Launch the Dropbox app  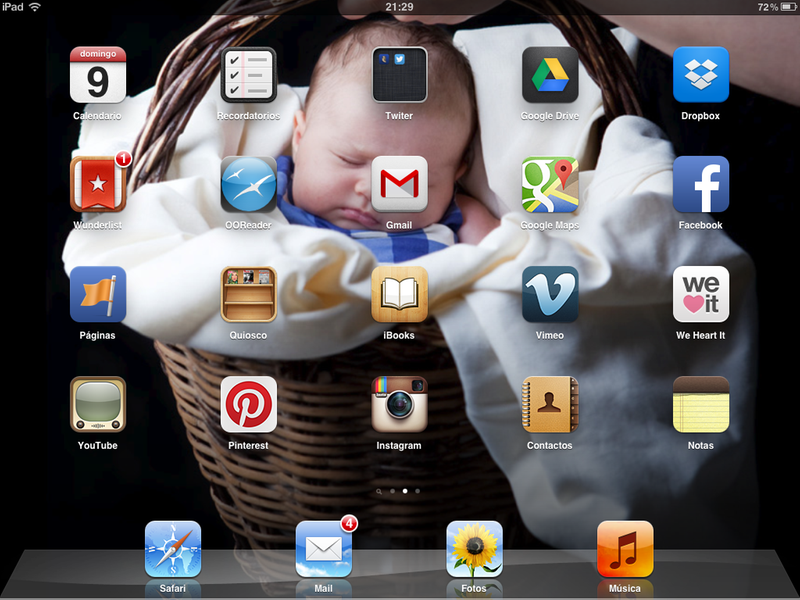[x=701, y=75]
